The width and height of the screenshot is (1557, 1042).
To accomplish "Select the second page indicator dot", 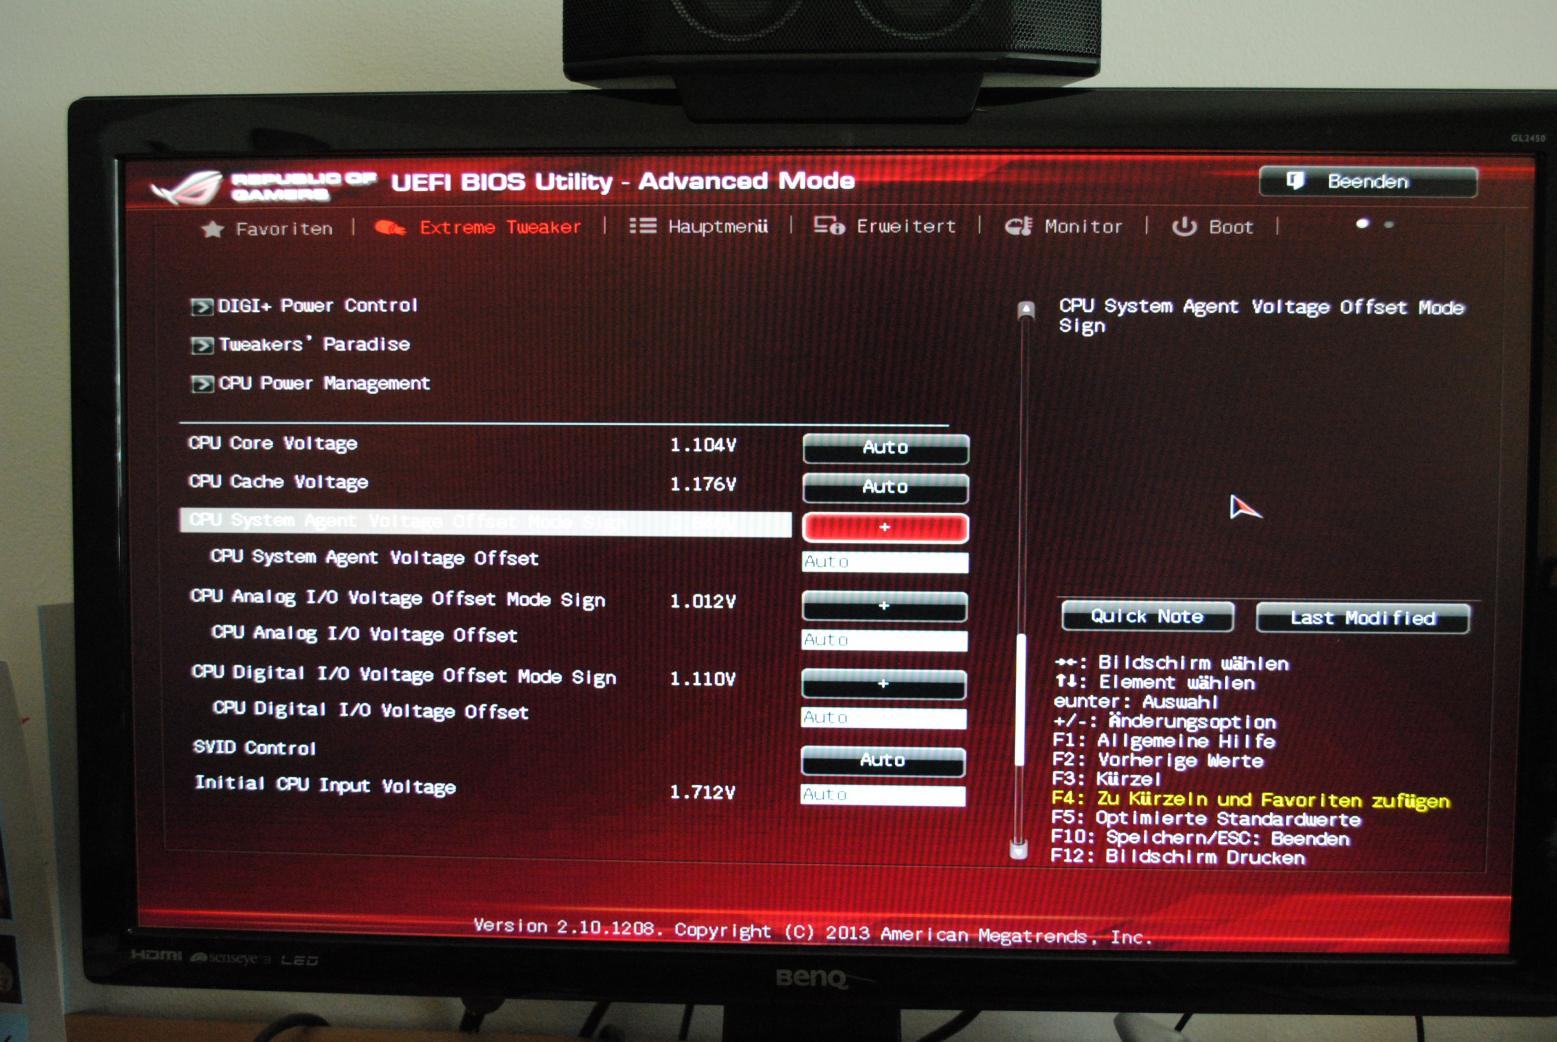I will coord(1389,224).
